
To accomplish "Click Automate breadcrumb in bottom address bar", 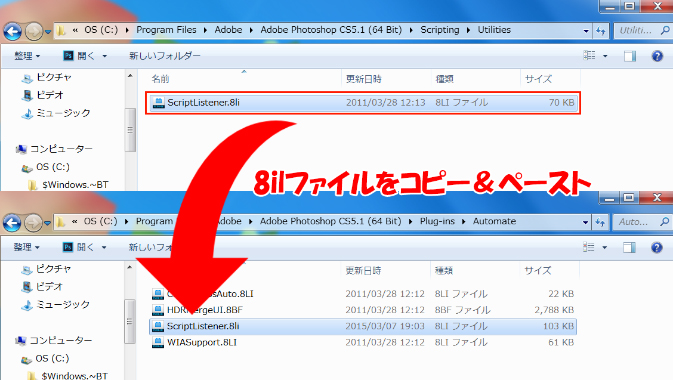I will pos(494,221).
